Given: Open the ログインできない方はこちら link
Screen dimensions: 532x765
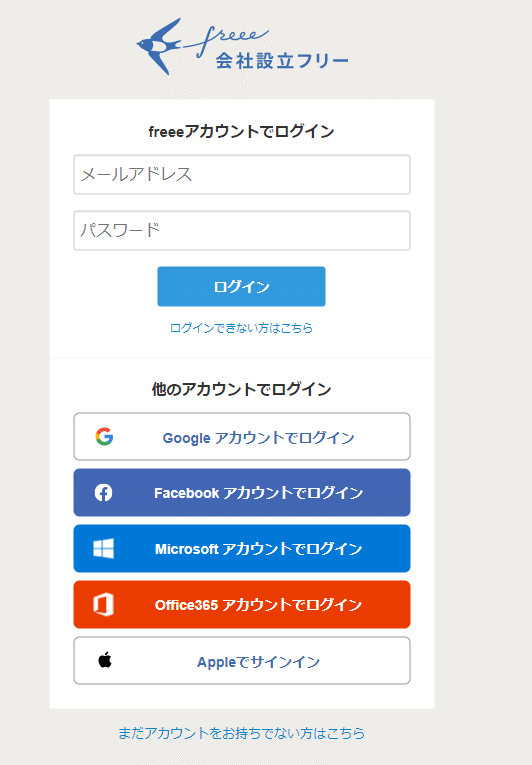Looking at the screenshot, I should click(x=241, y=328).
